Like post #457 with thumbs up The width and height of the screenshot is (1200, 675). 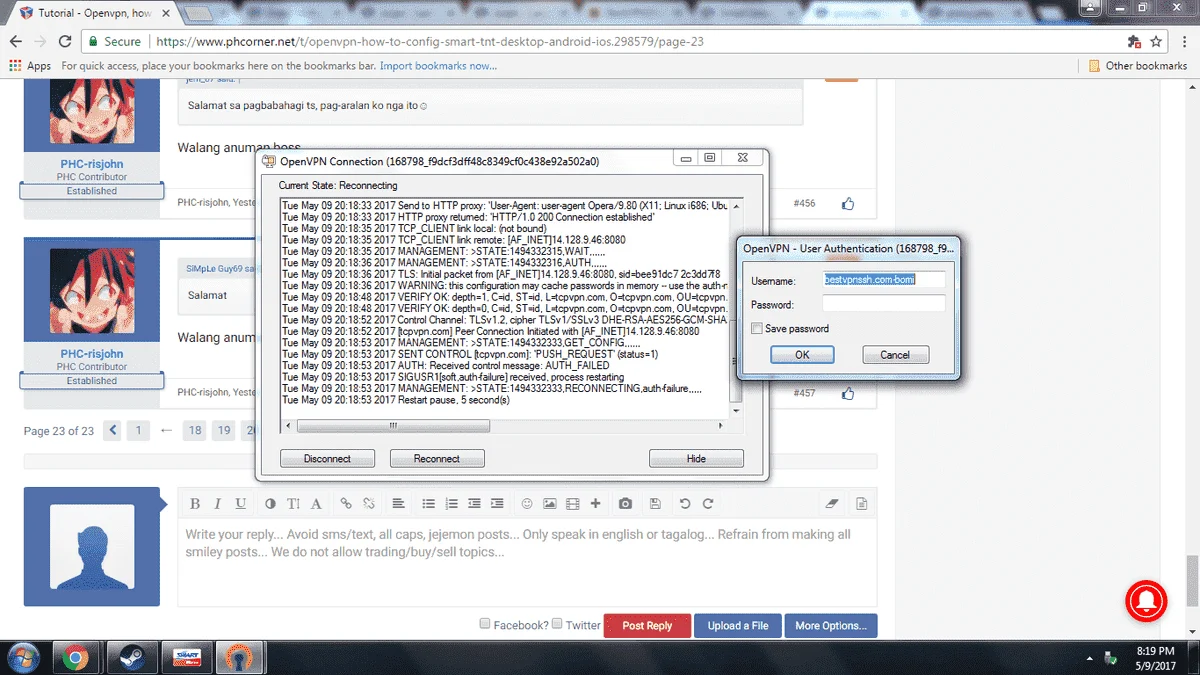click(848, 394)
